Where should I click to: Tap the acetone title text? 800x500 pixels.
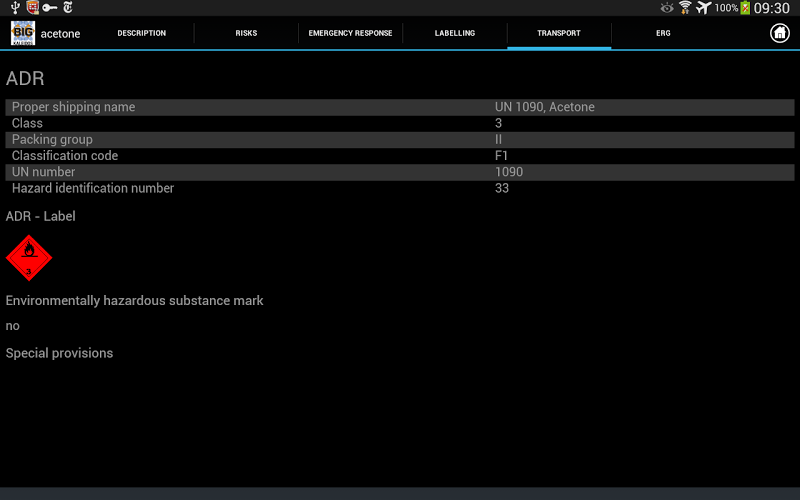pyautogui.click(x=60, y=34)
